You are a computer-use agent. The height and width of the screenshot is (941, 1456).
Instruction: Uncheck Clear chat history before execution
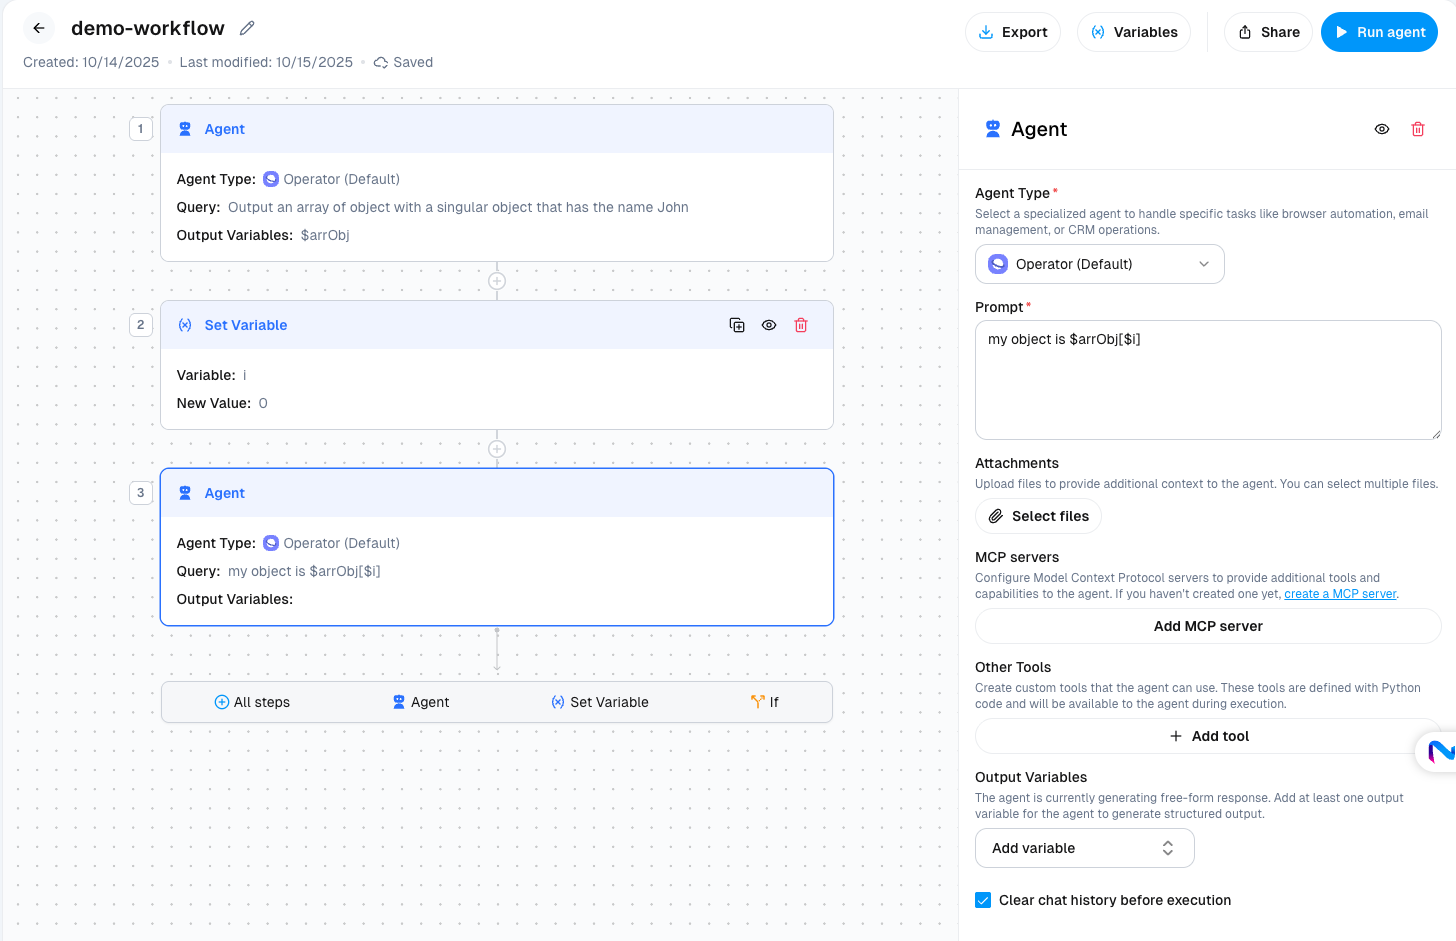tap(983, 900)
